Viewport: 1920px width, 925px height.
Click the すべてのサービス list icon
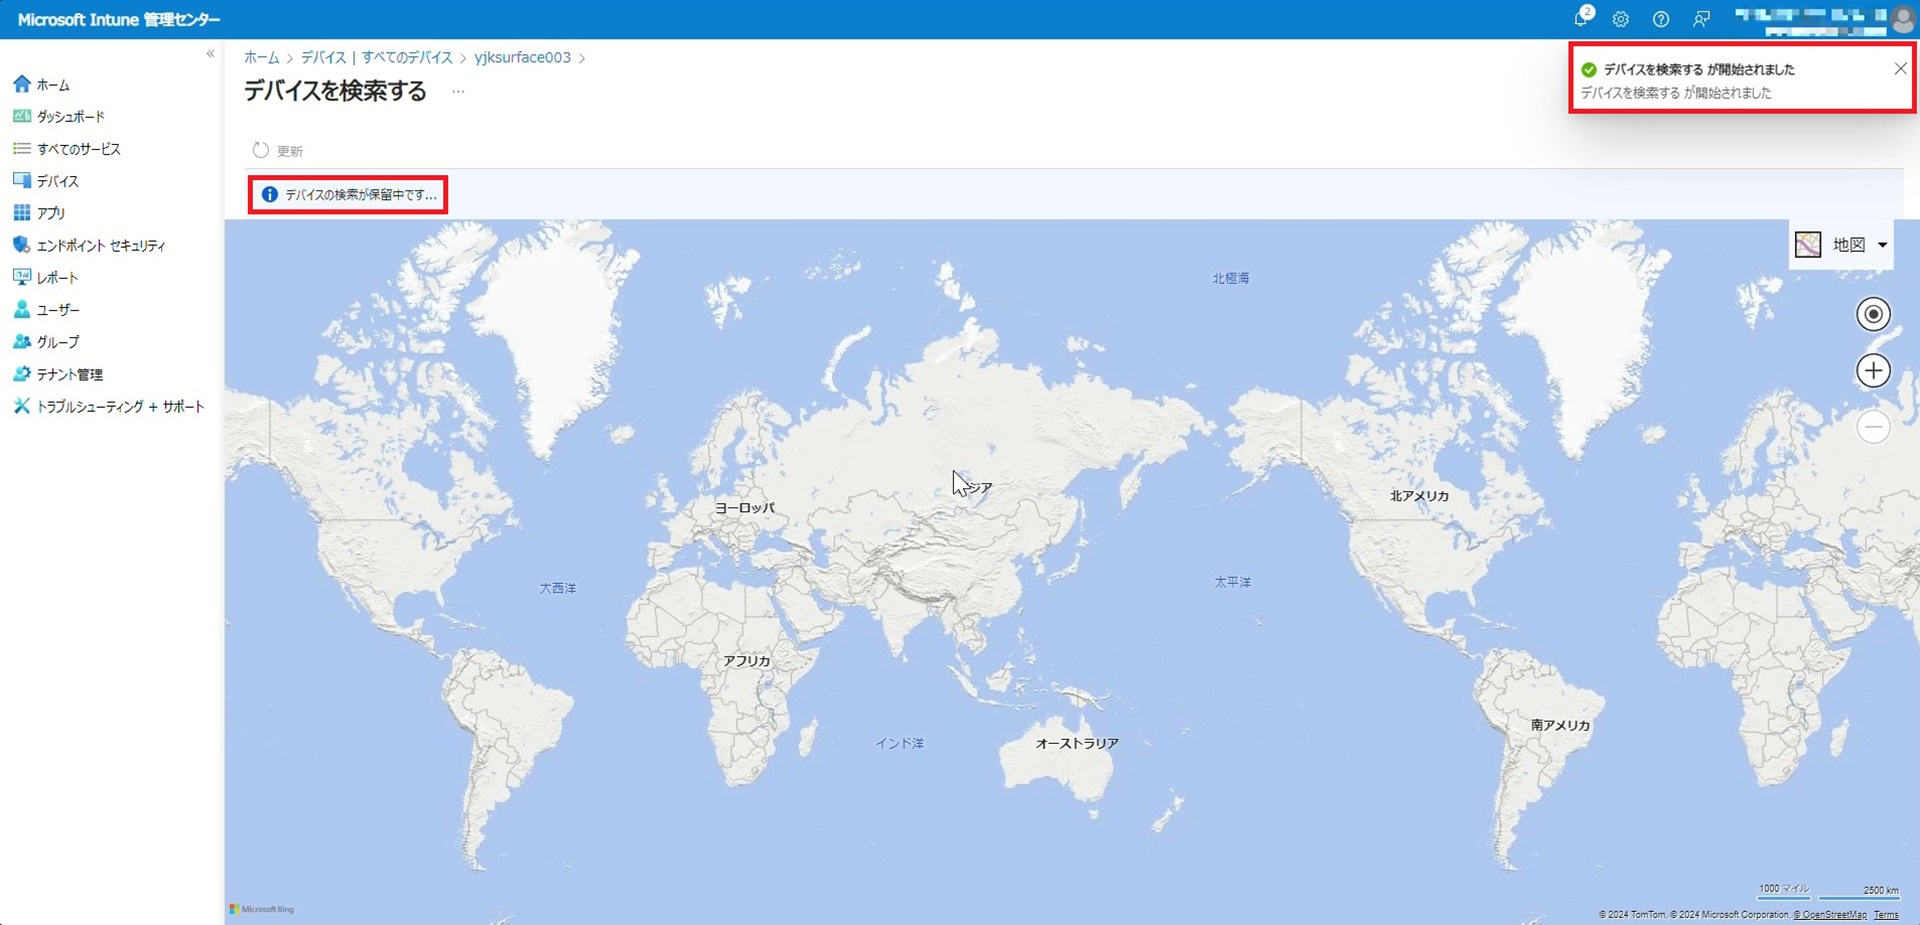click(x=21, y=148)
